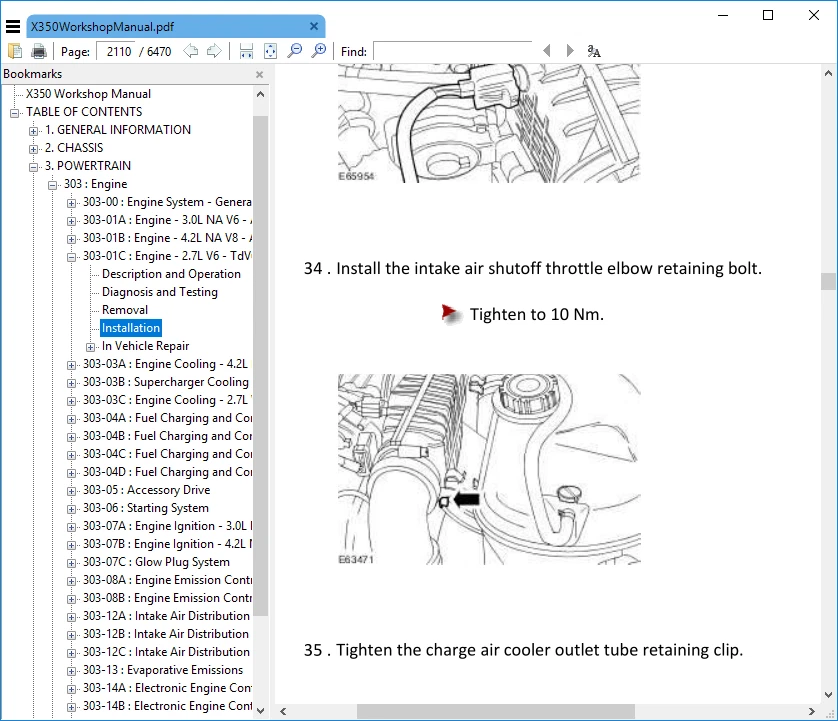Screen dimensions: 838x721
Task: Select the copy page tool icon
Action: [15, 50]
